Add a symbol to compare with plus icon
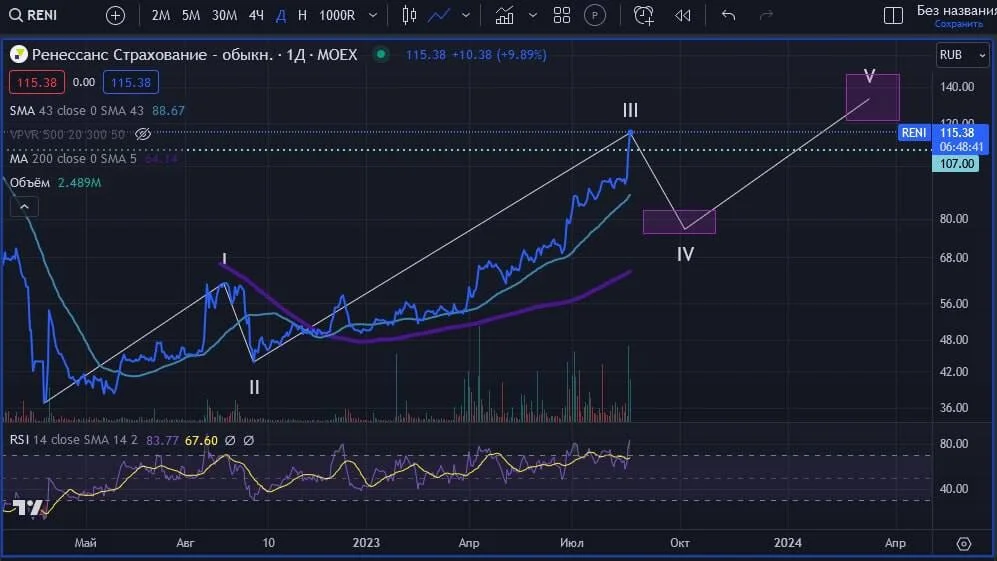 click(115, 15)
